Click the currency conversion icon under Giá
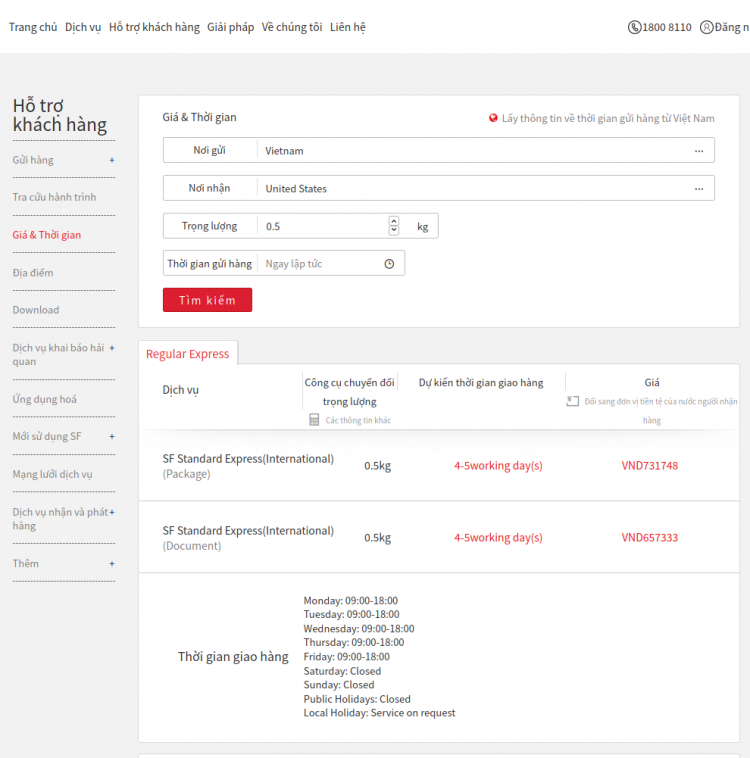Screen dimensions: 750x758 coord(573,401)
